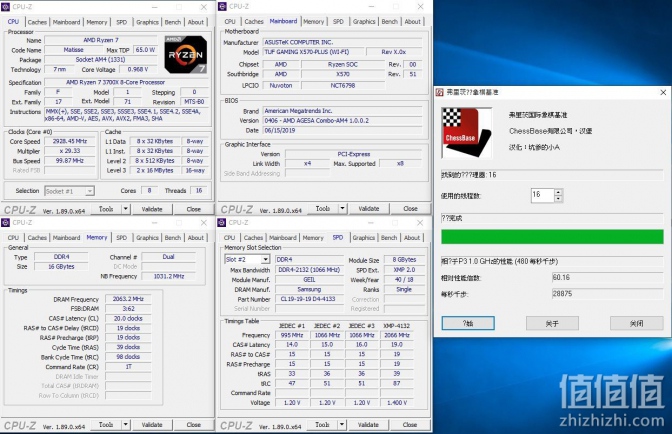Click the DRAM Frequency value 2063.2 MHz
672x434 pixels.
[x=128, y=299]
